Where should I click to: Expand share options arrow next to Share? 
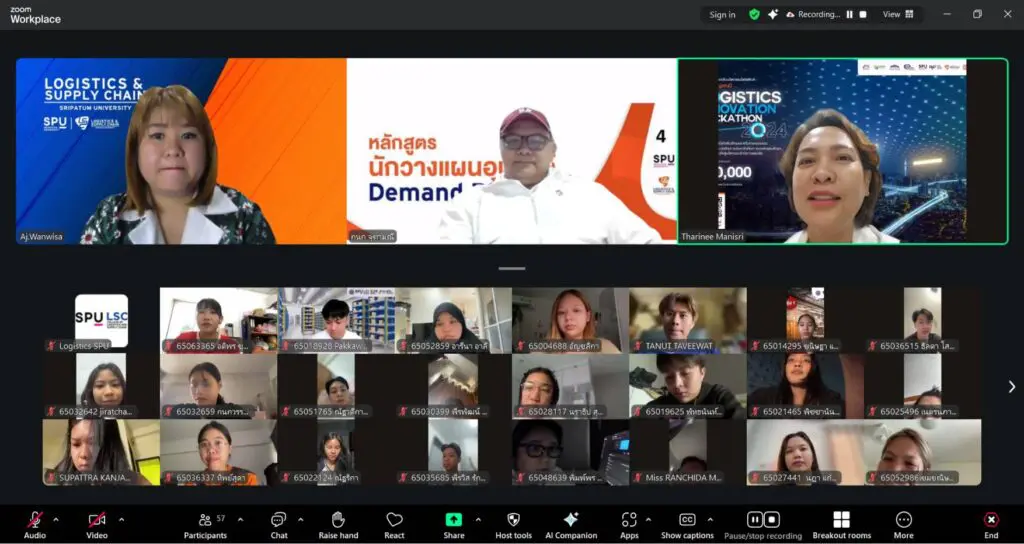pos(478,520)
